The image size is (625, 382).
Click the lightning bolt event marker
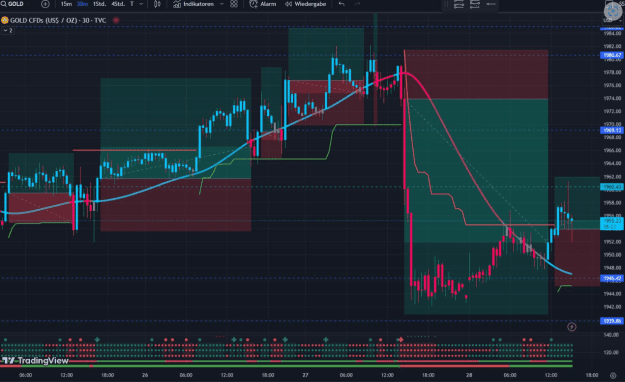point(572,327)
